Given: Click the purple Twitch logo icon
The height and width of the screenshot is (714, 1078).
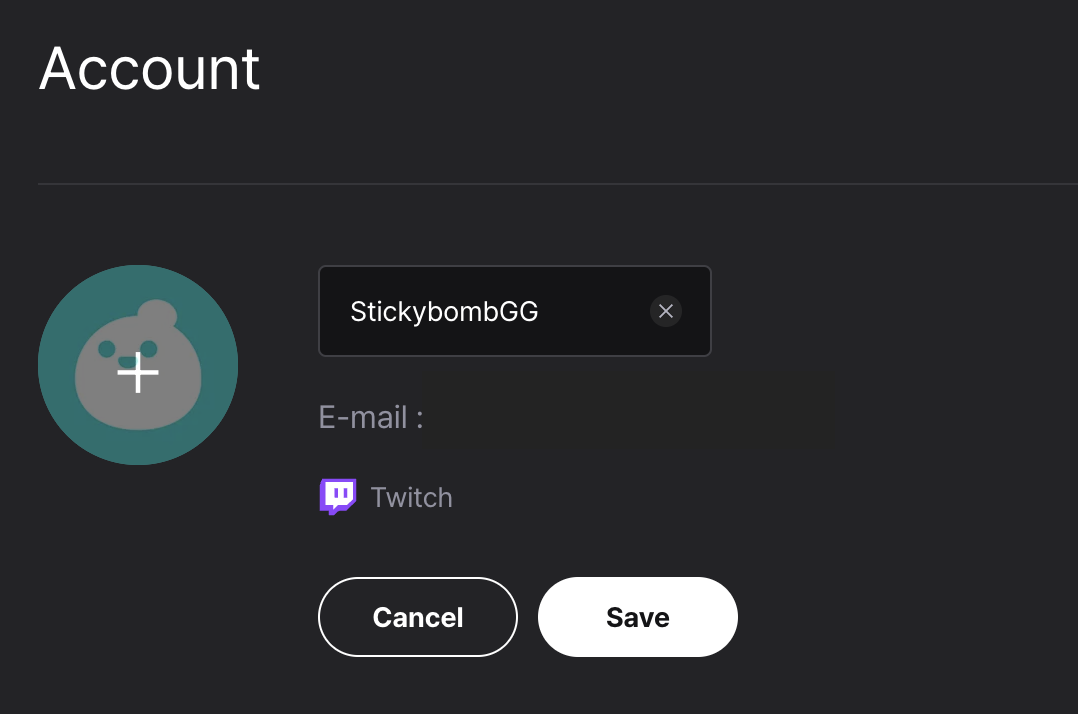Looking at the screenshot, I should pos(338,497).
